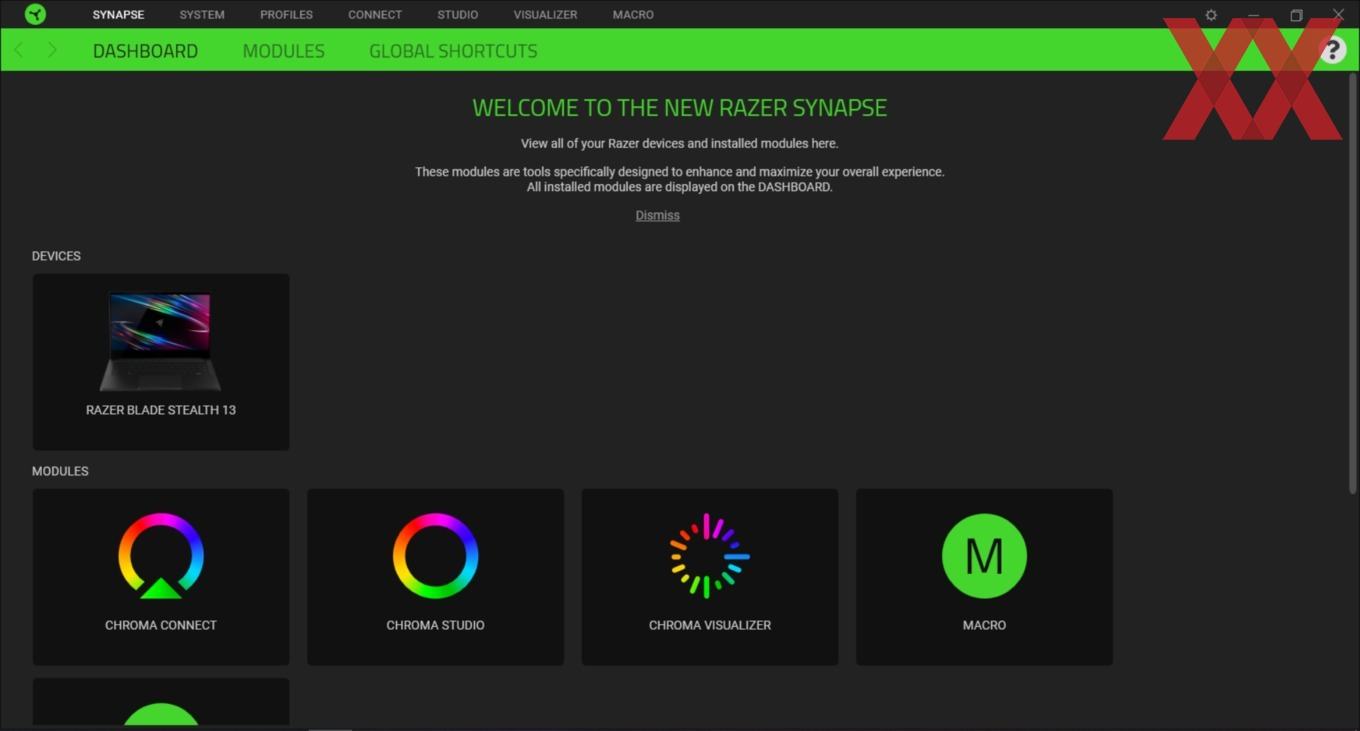Click the Razer logo icon

tap(35, 14)
